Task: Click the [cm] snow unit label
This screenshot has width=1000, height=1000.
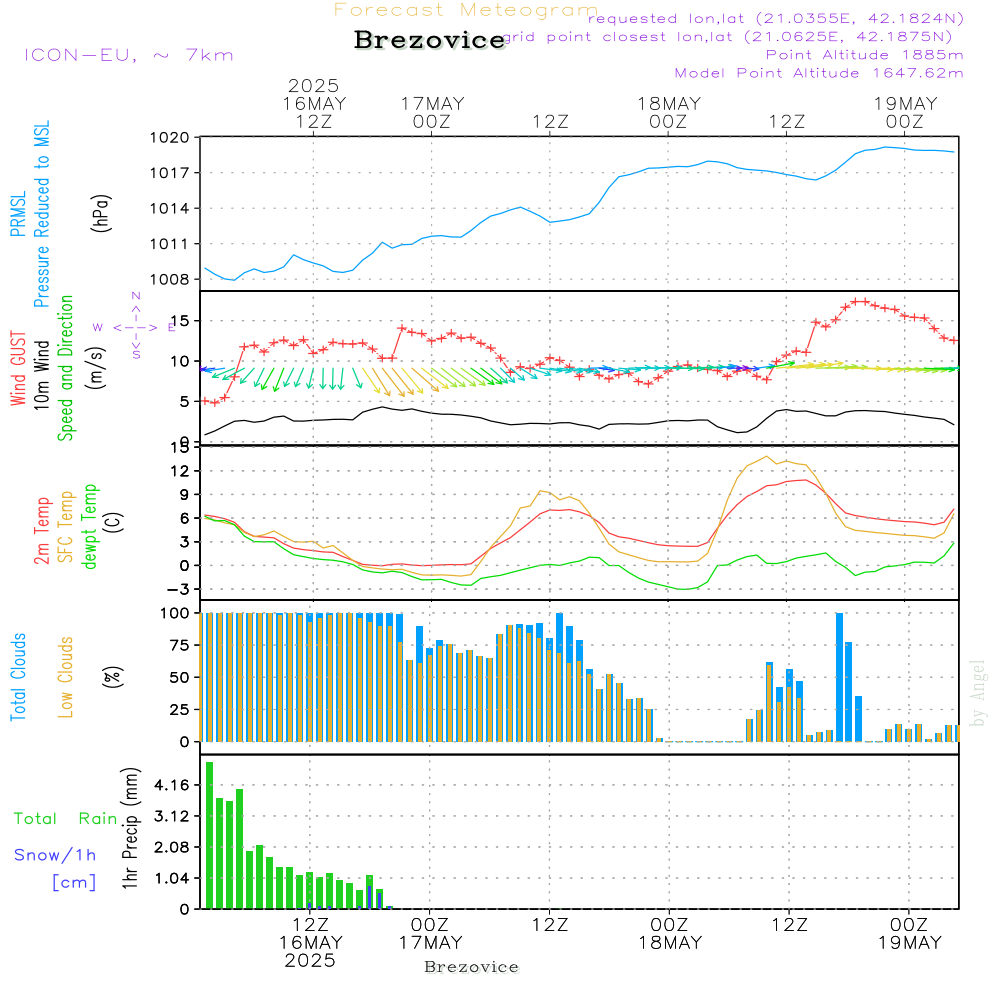Action: pos(74,883)
